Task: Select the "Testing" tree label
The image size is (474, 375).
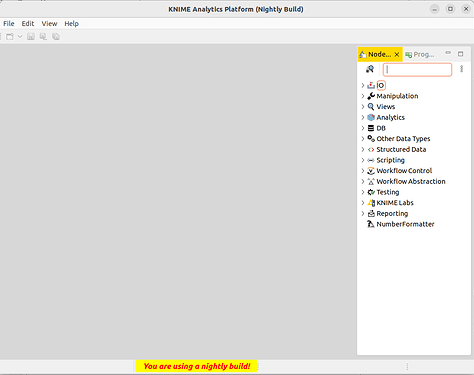Action: (x=388, y=192)
